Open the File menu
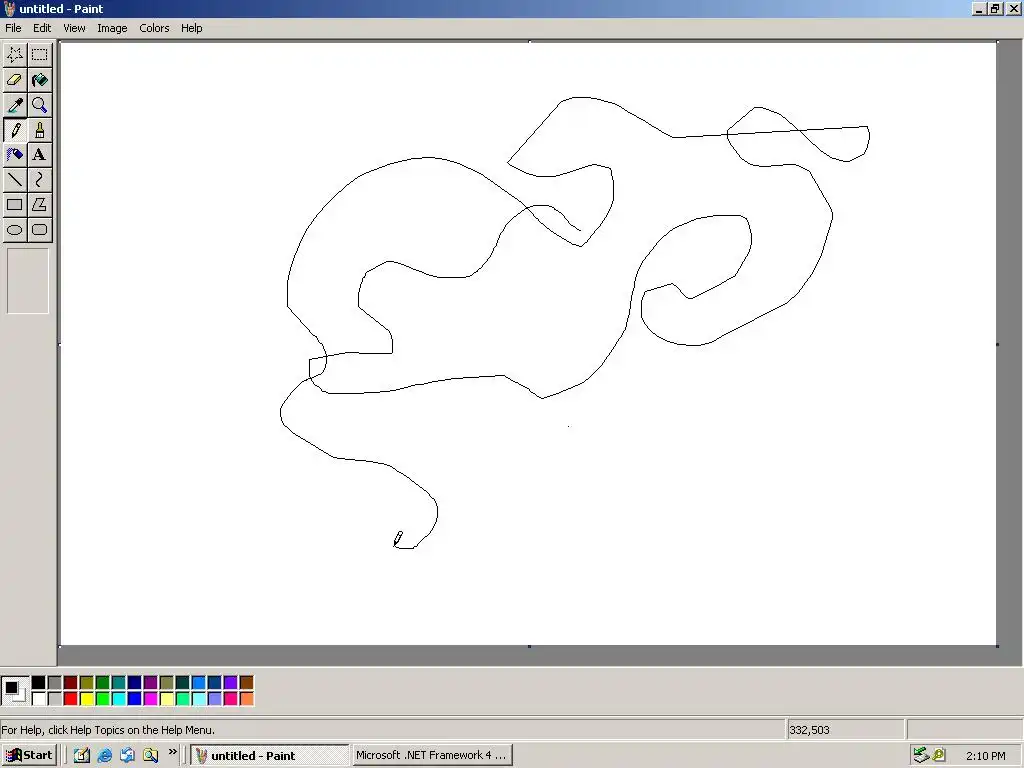The height and width of the screenshot is (768, 1024). click(x=13, y=28)
